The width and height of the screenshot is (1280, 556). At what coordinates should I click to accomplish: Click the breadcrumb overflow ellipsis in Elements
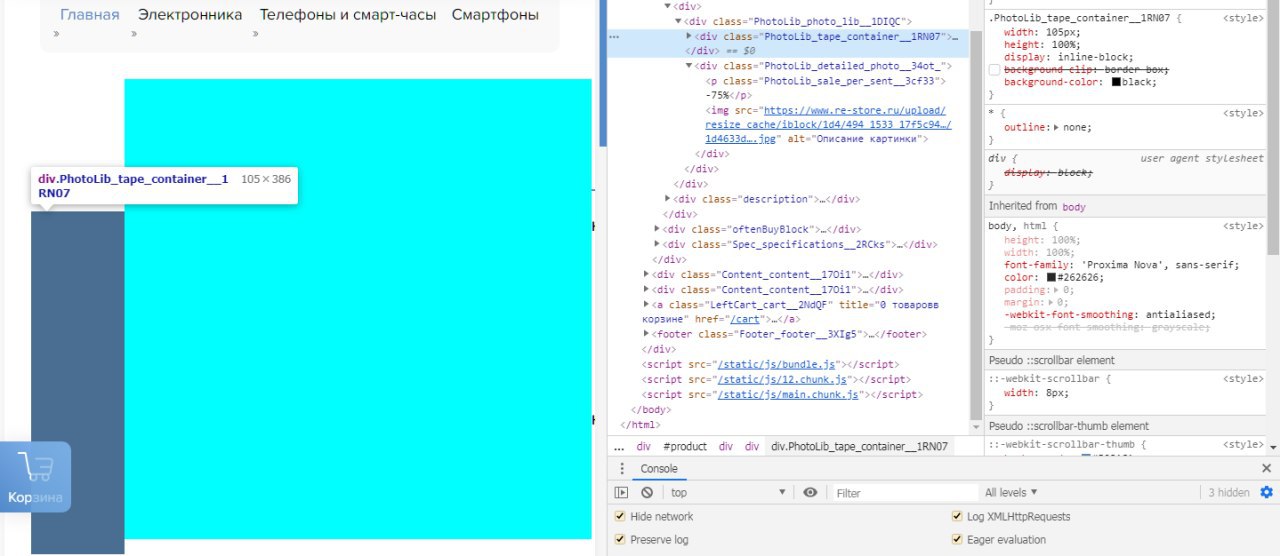coord(619,447)
